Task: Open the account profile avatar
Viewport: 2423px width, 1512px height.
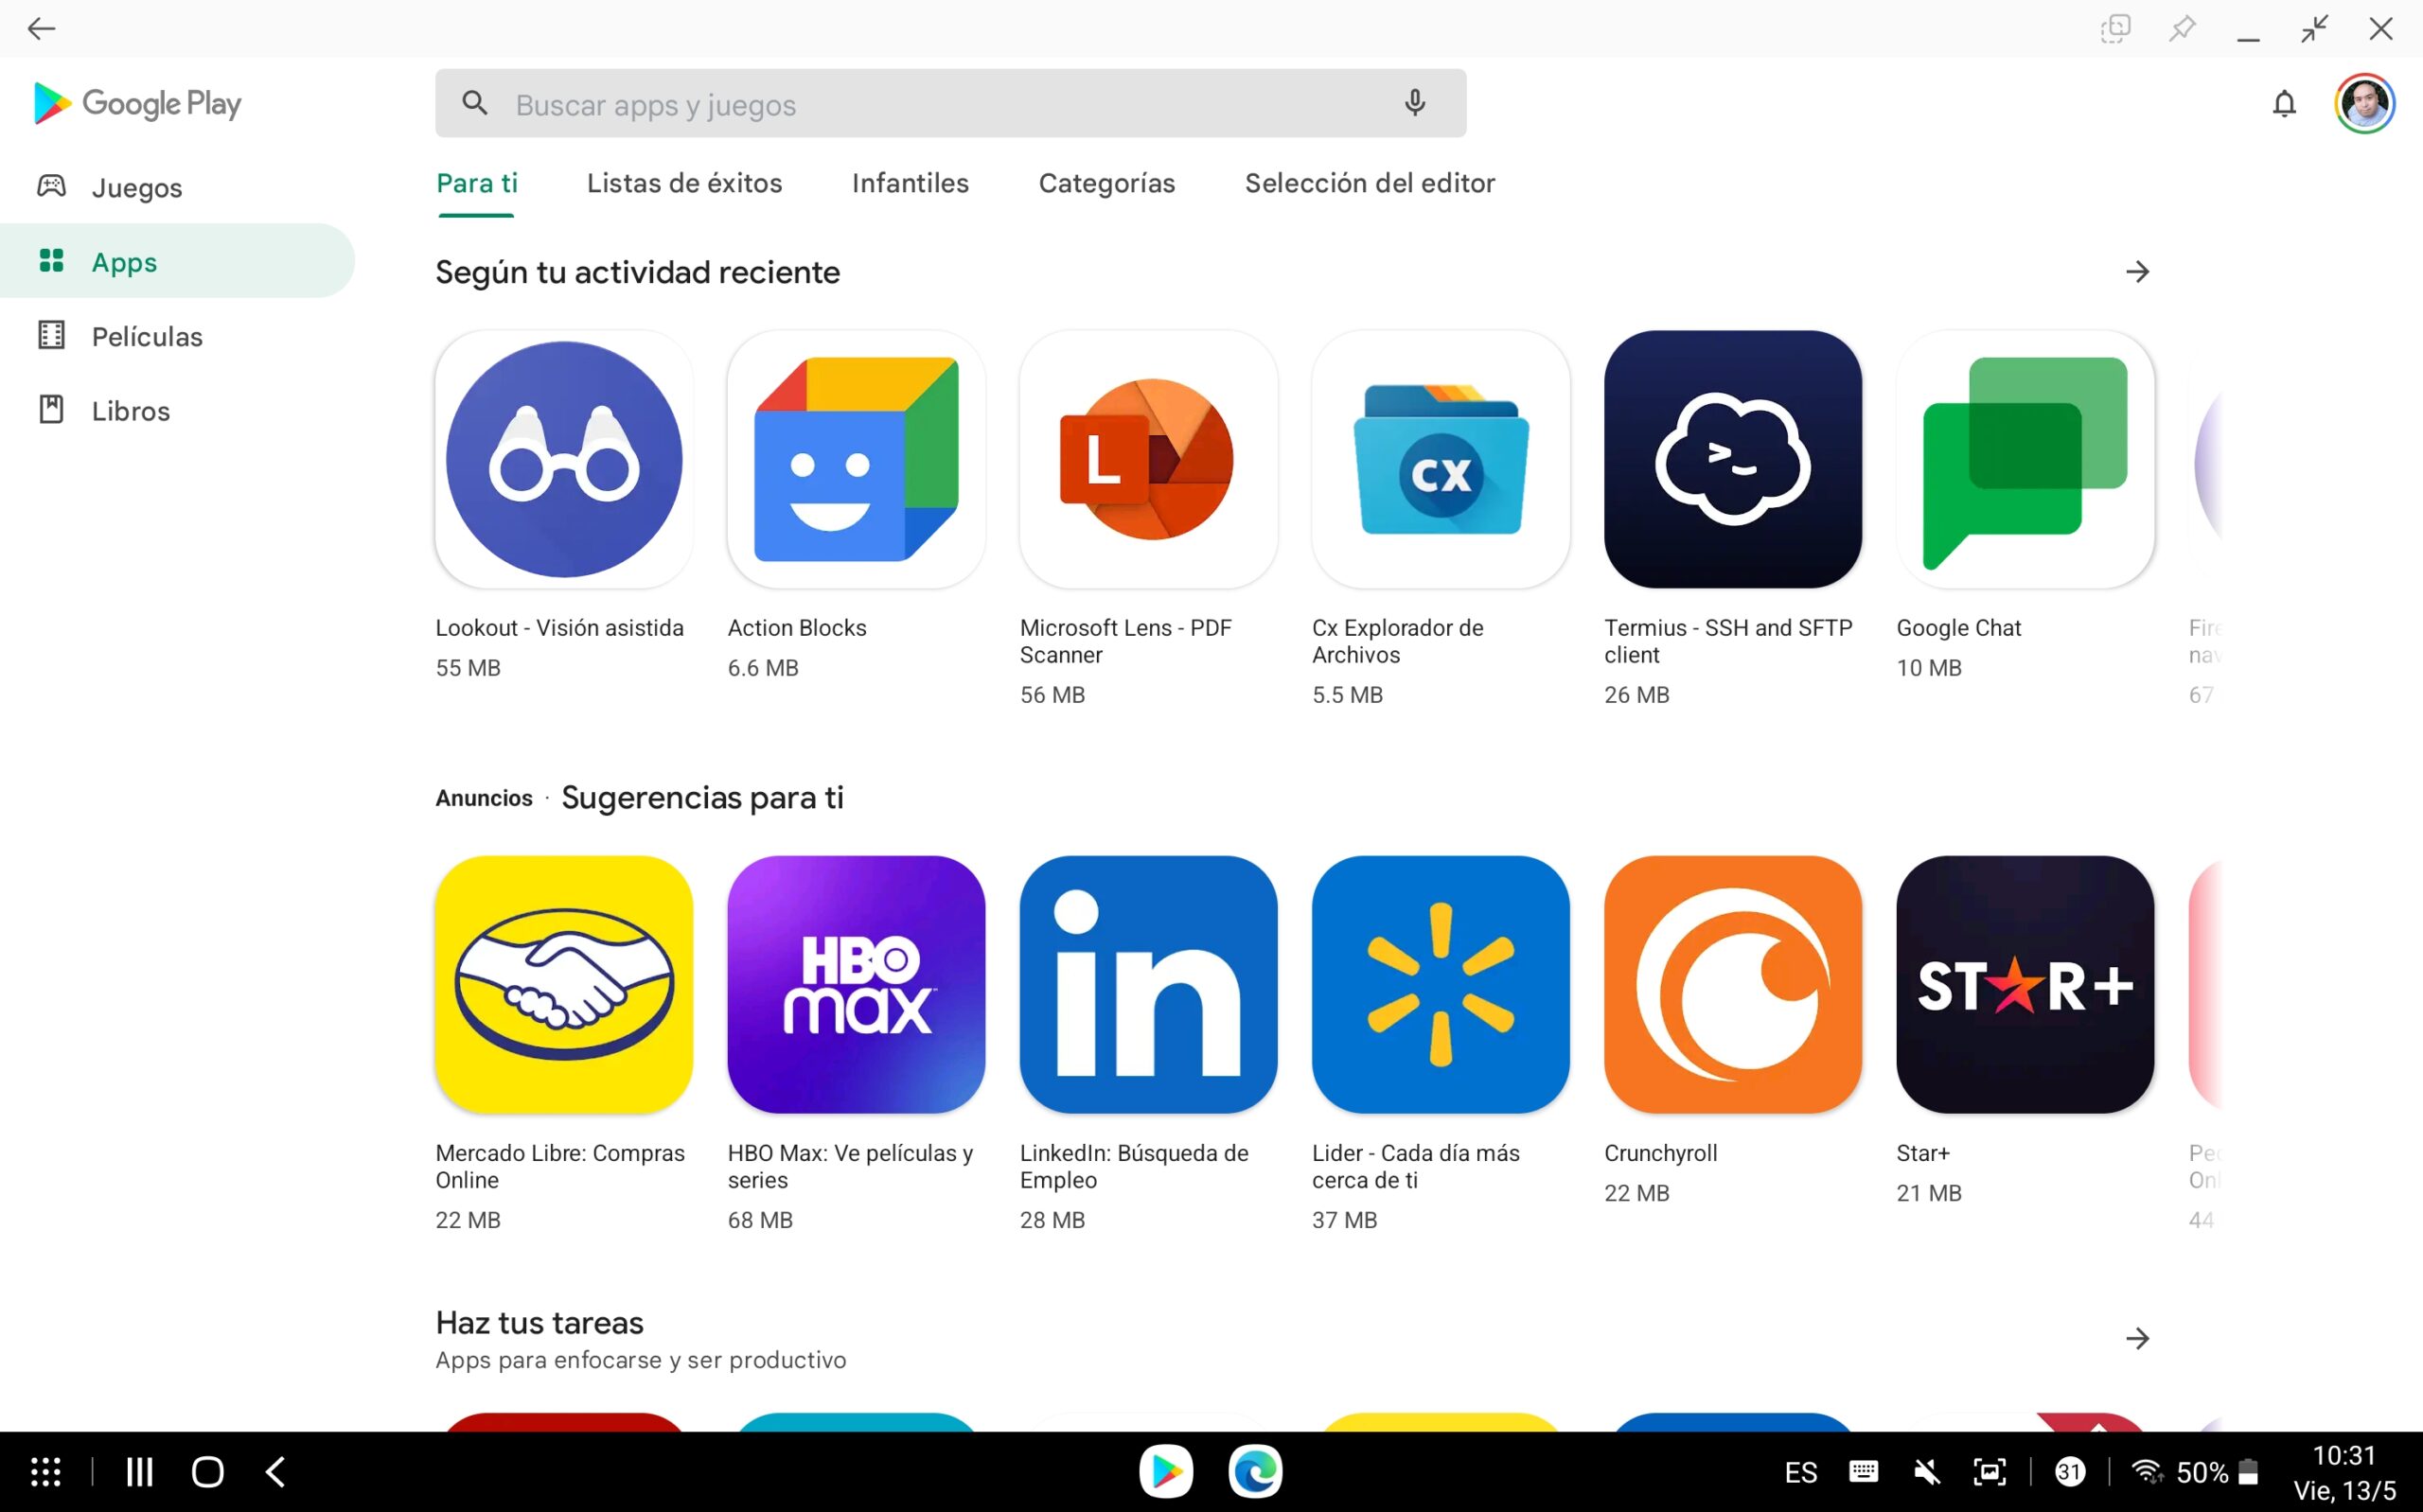Action: (2363, 103)
